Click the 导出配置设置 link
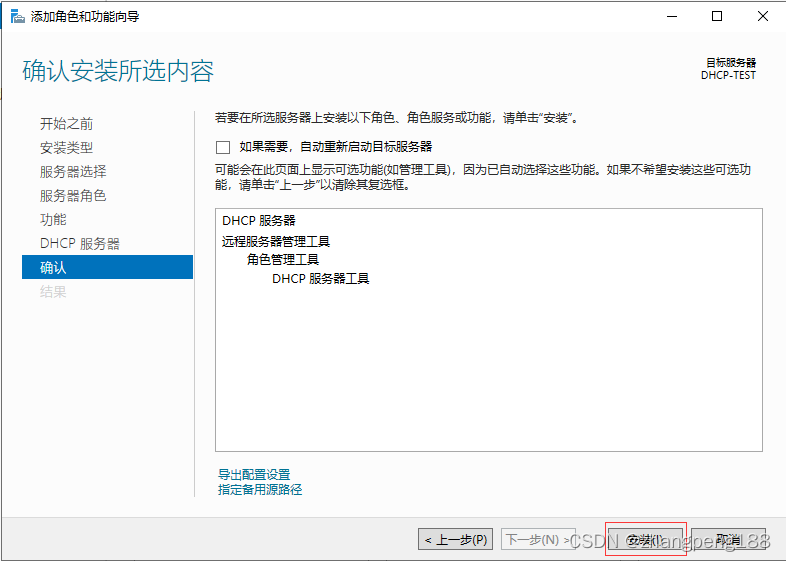 pos(254,474)
